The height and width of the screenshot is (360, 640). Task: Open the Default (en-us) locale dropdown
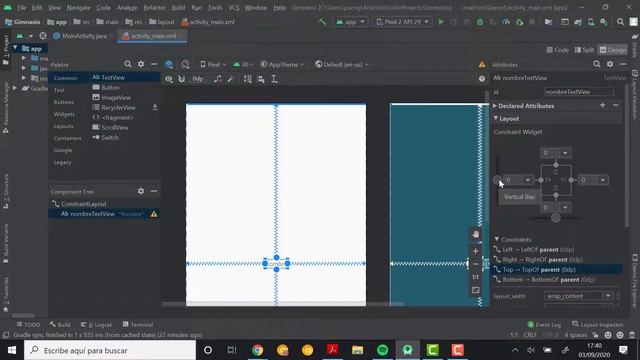click(x=342, y=64)
